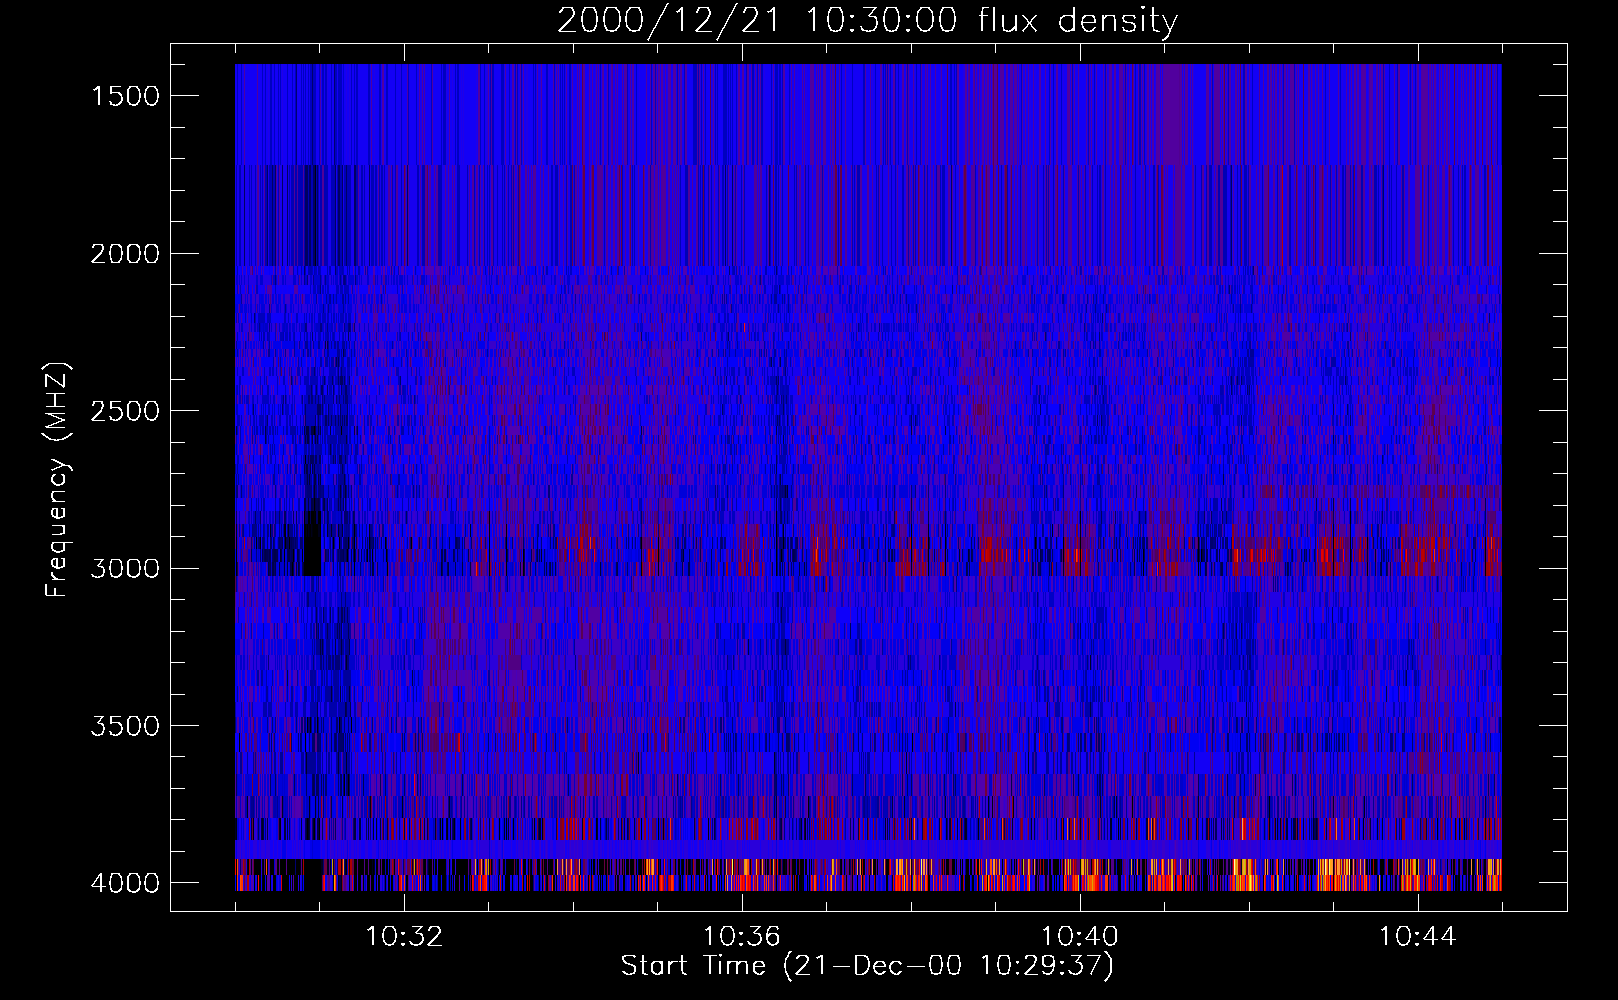Click the black dropout block near 3000 MHz
The width and height of the screenshot is (1618, 1000).
pyautogui.click(x=312, y=543)
